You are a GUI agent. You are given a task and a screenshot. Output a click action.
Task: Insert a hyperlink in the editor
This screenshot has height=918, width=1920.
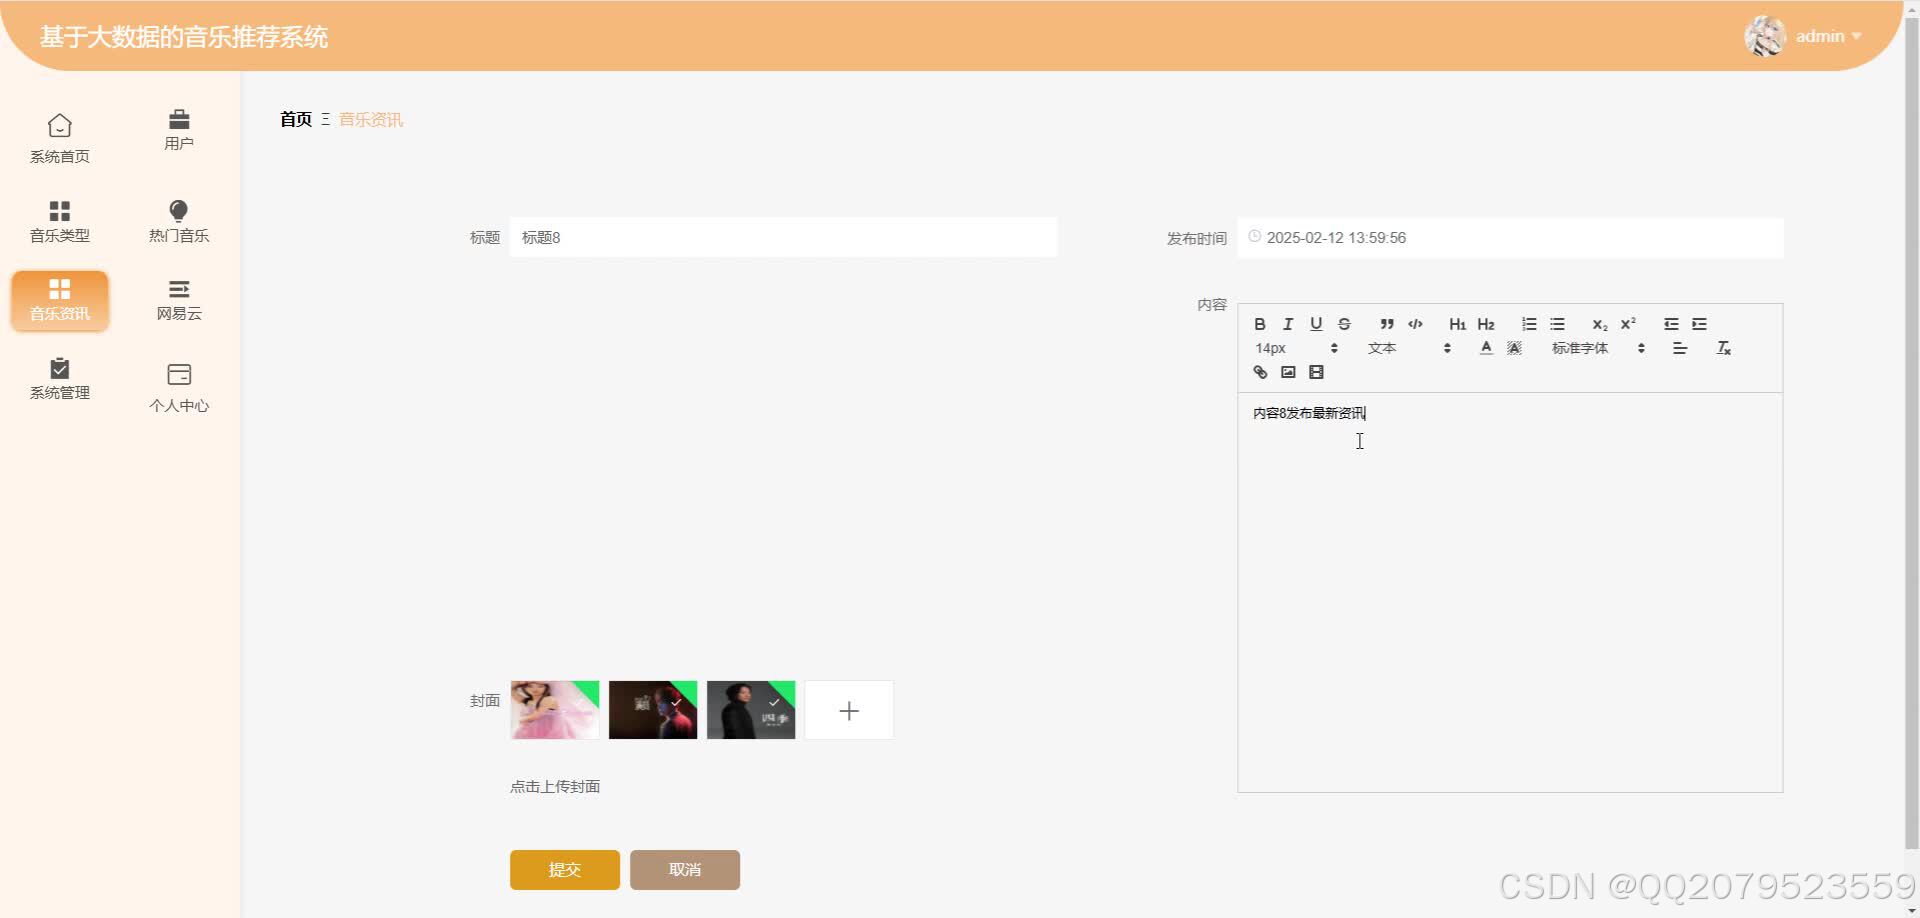[x=1260, y=371]
